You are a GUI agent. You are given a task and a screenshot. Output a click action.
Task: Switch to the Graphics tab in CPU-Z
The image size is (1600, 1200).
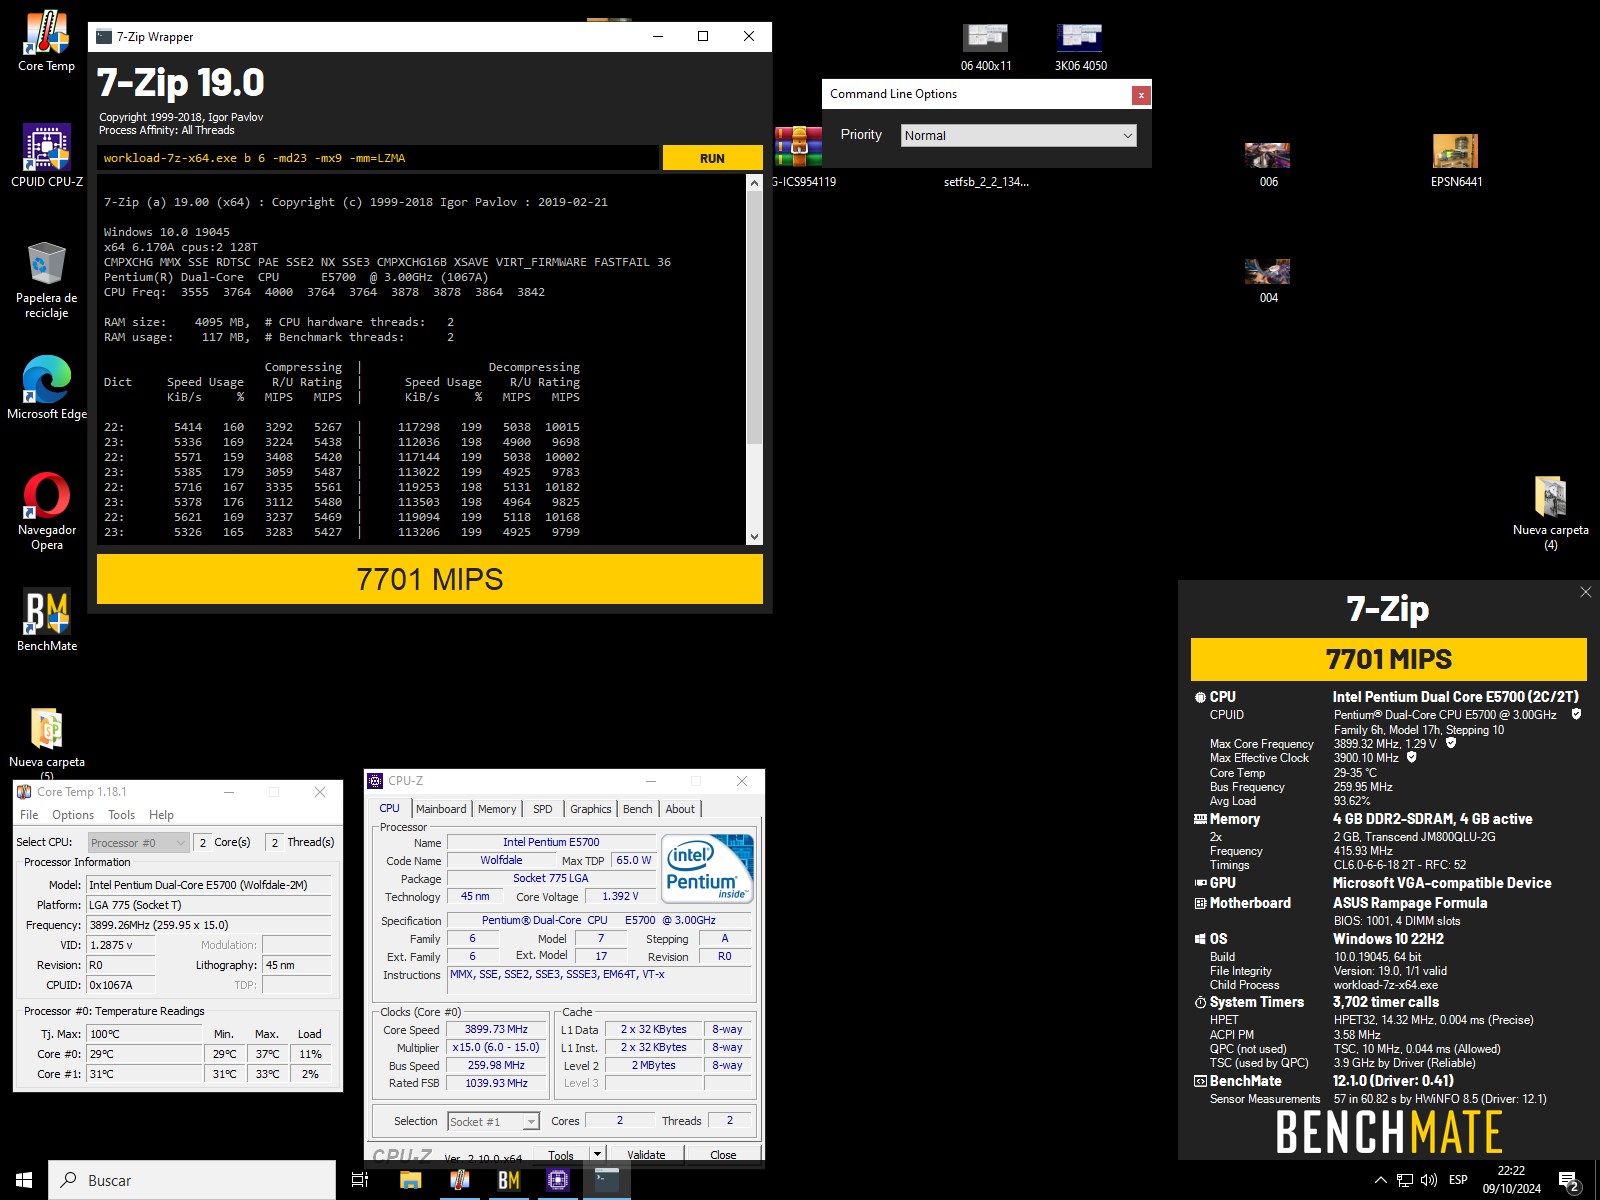pos(590,809)
